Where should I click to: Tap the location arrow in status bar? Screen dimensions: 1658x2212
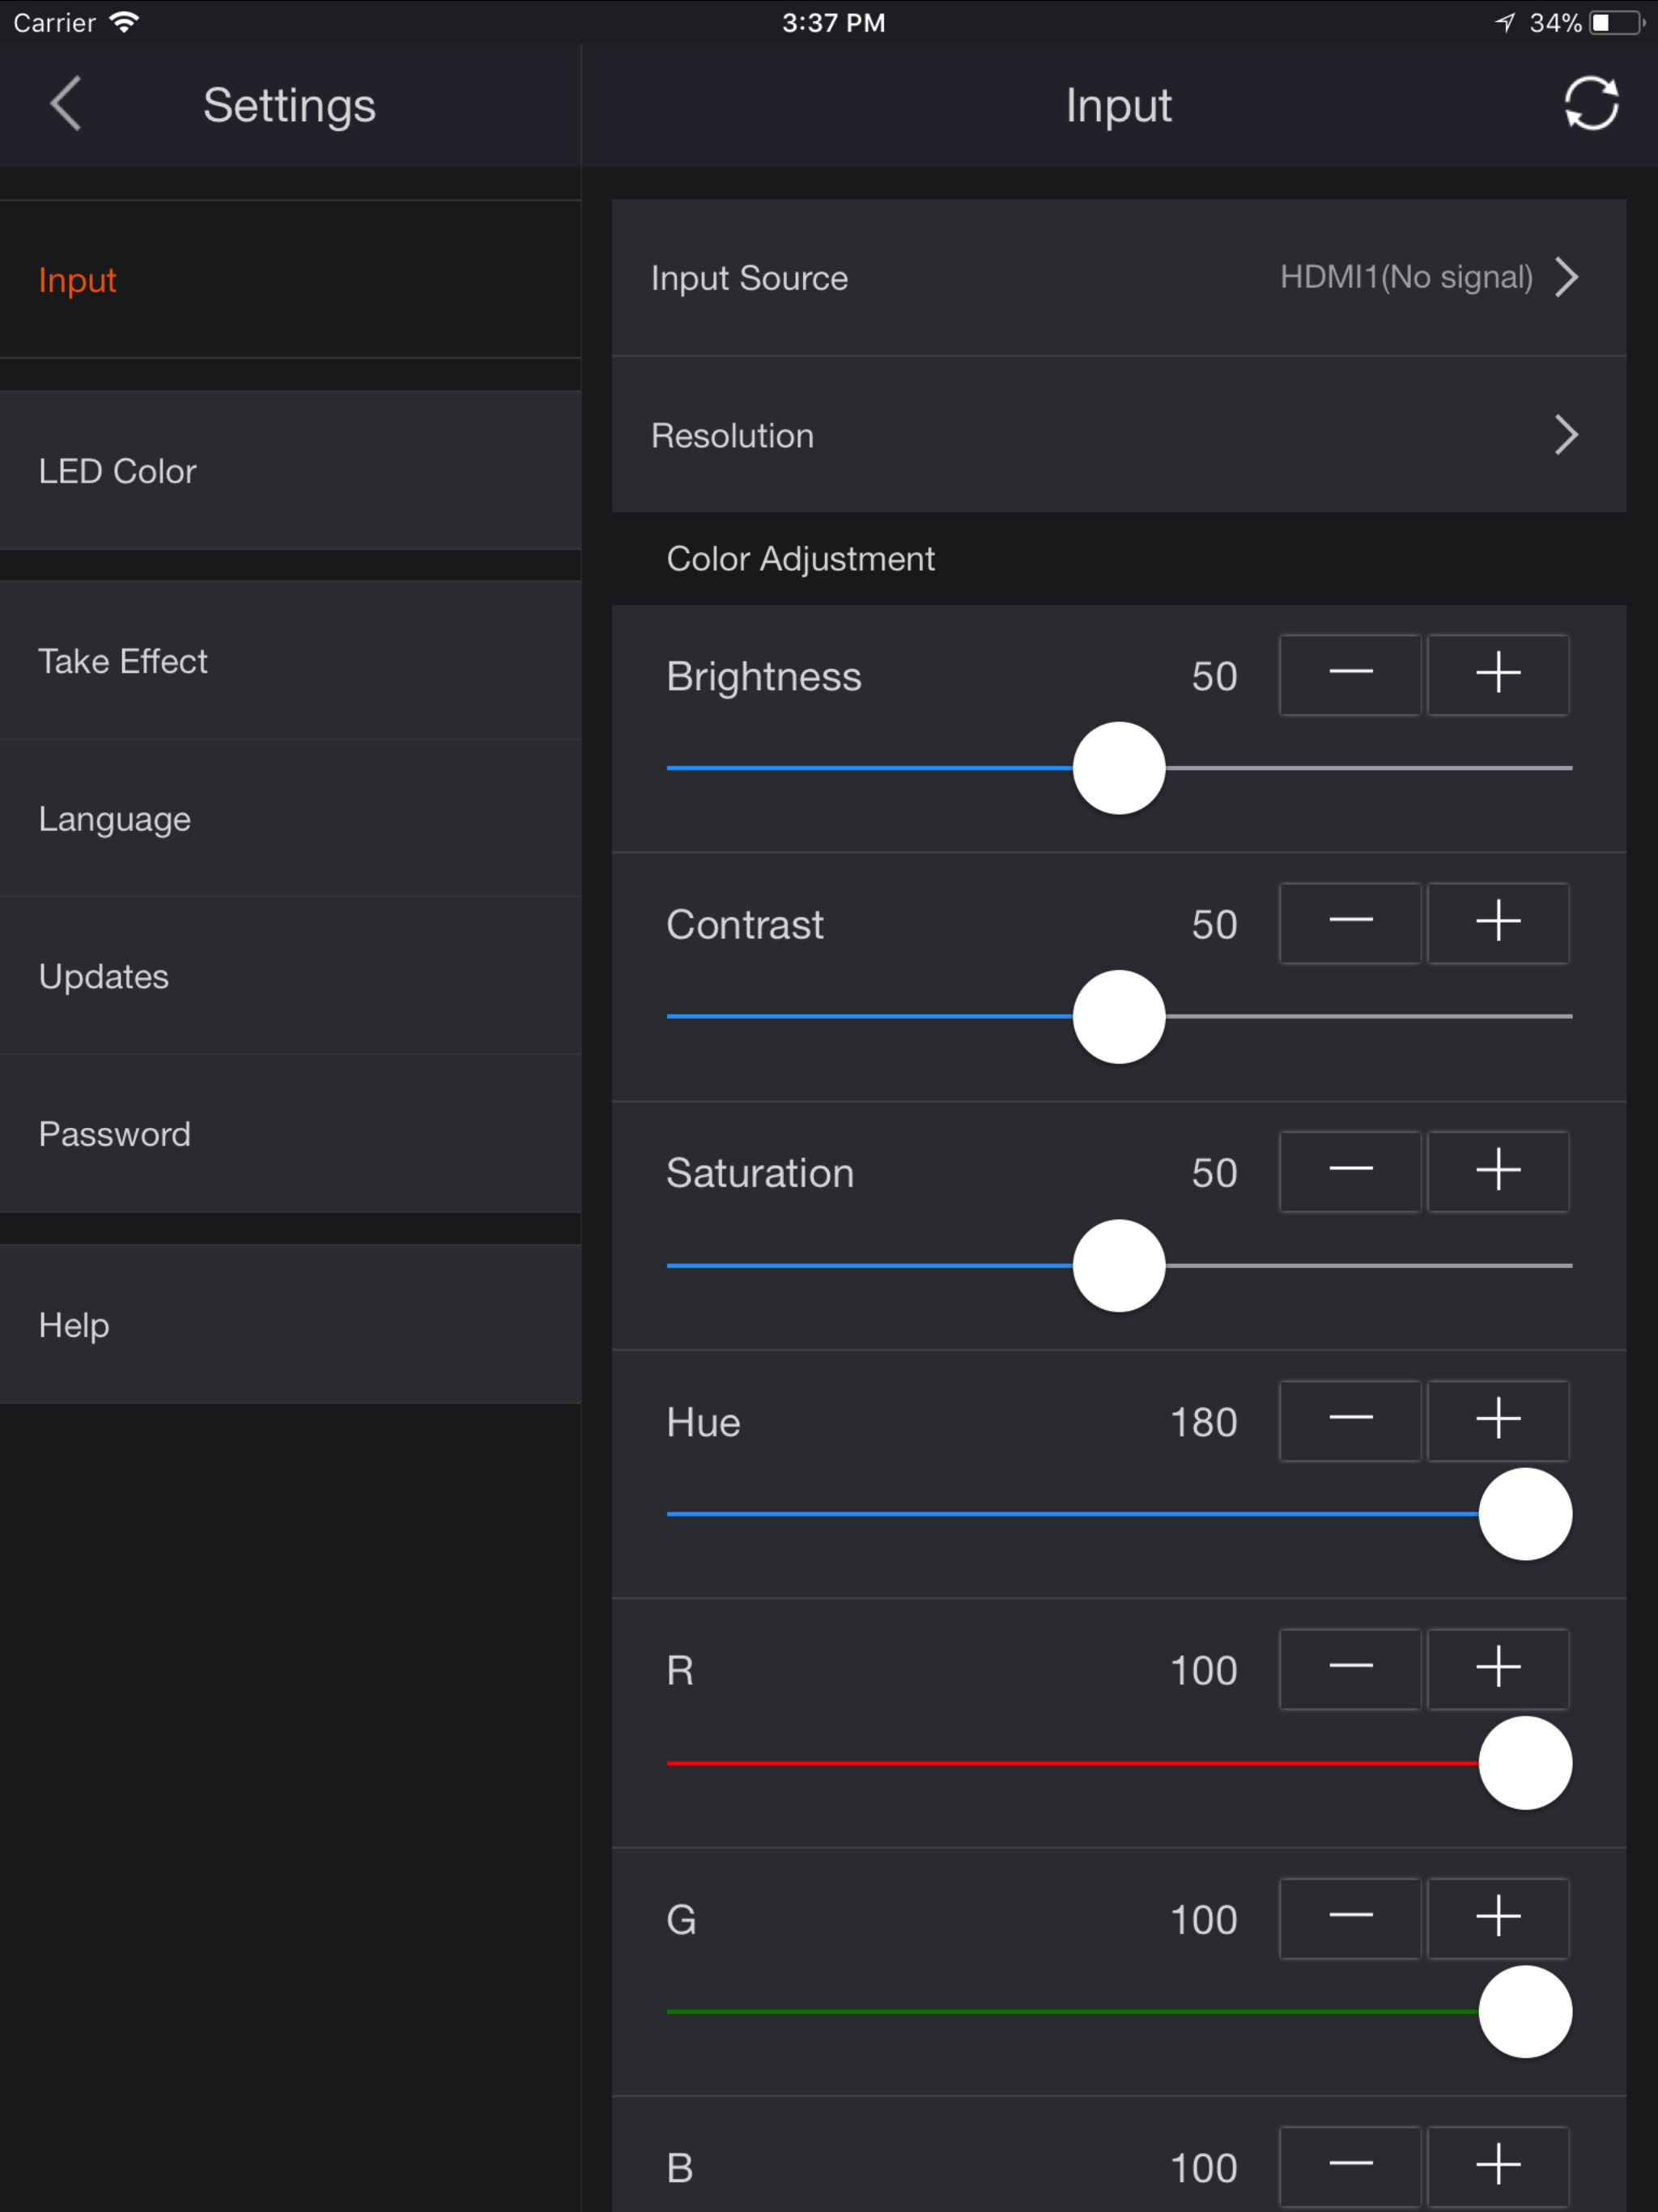1505,22
